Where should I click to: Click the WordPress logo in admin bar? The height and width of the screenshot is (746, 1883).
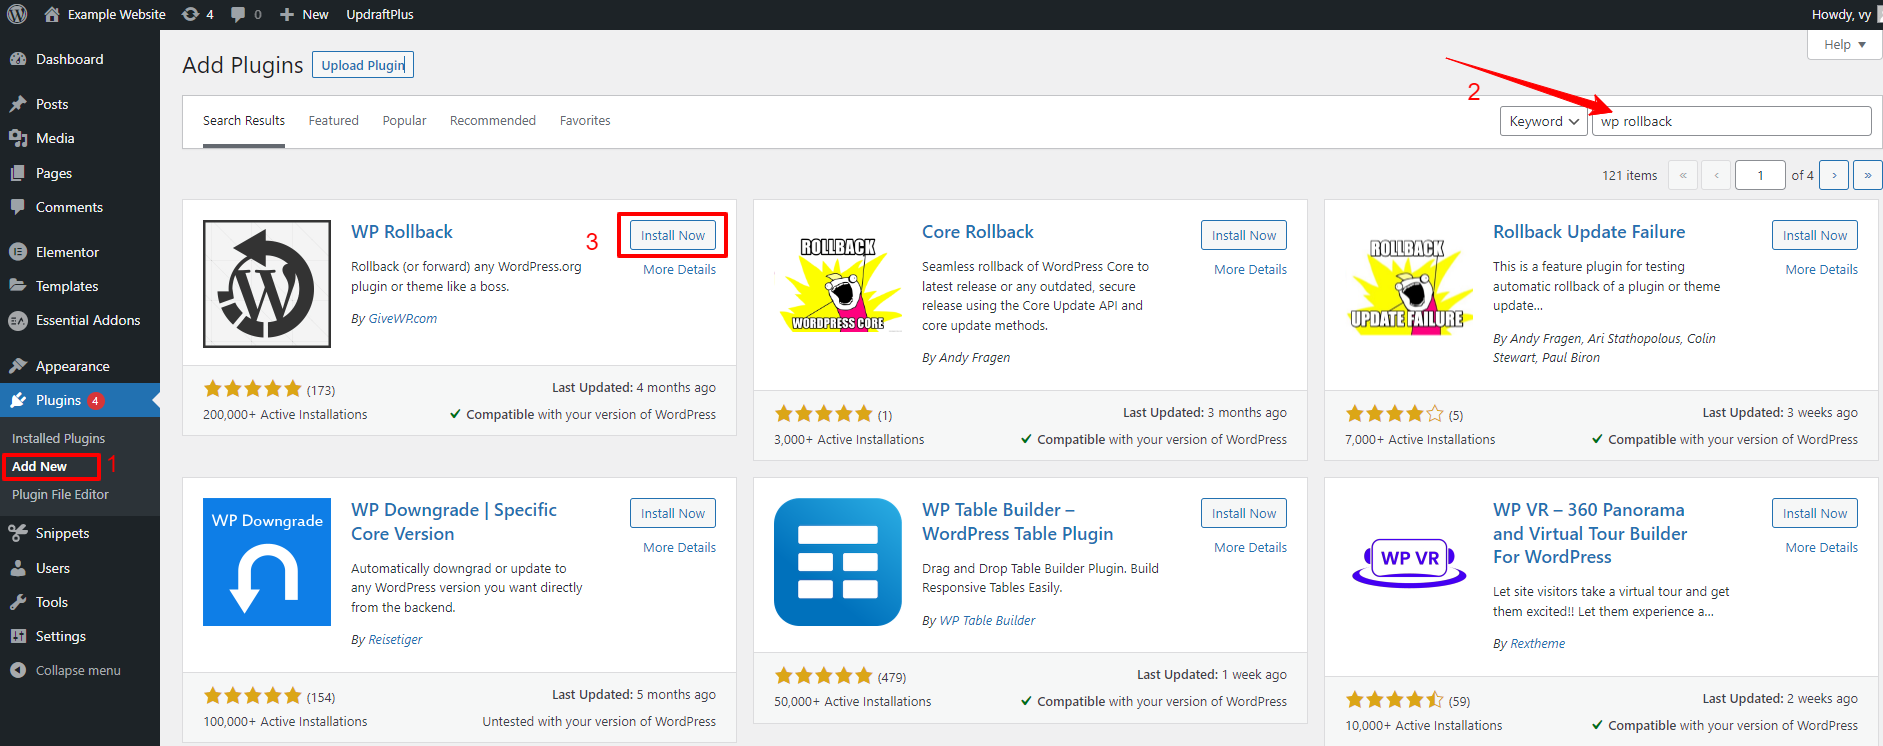[17, 14]
